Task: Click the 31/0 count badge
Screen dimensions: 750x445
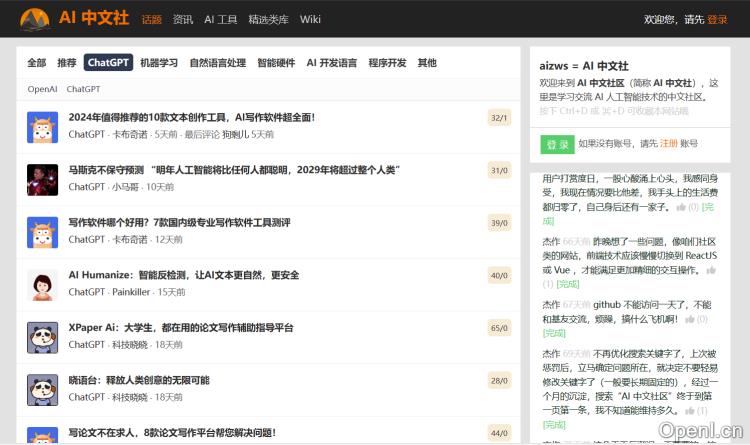Action: click(499, 170)
